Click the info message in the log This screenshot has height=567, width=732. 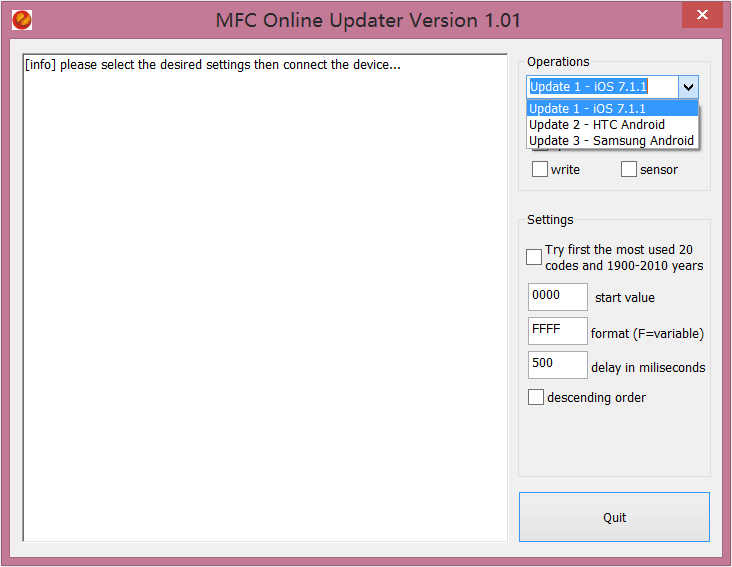pos(212,66)
